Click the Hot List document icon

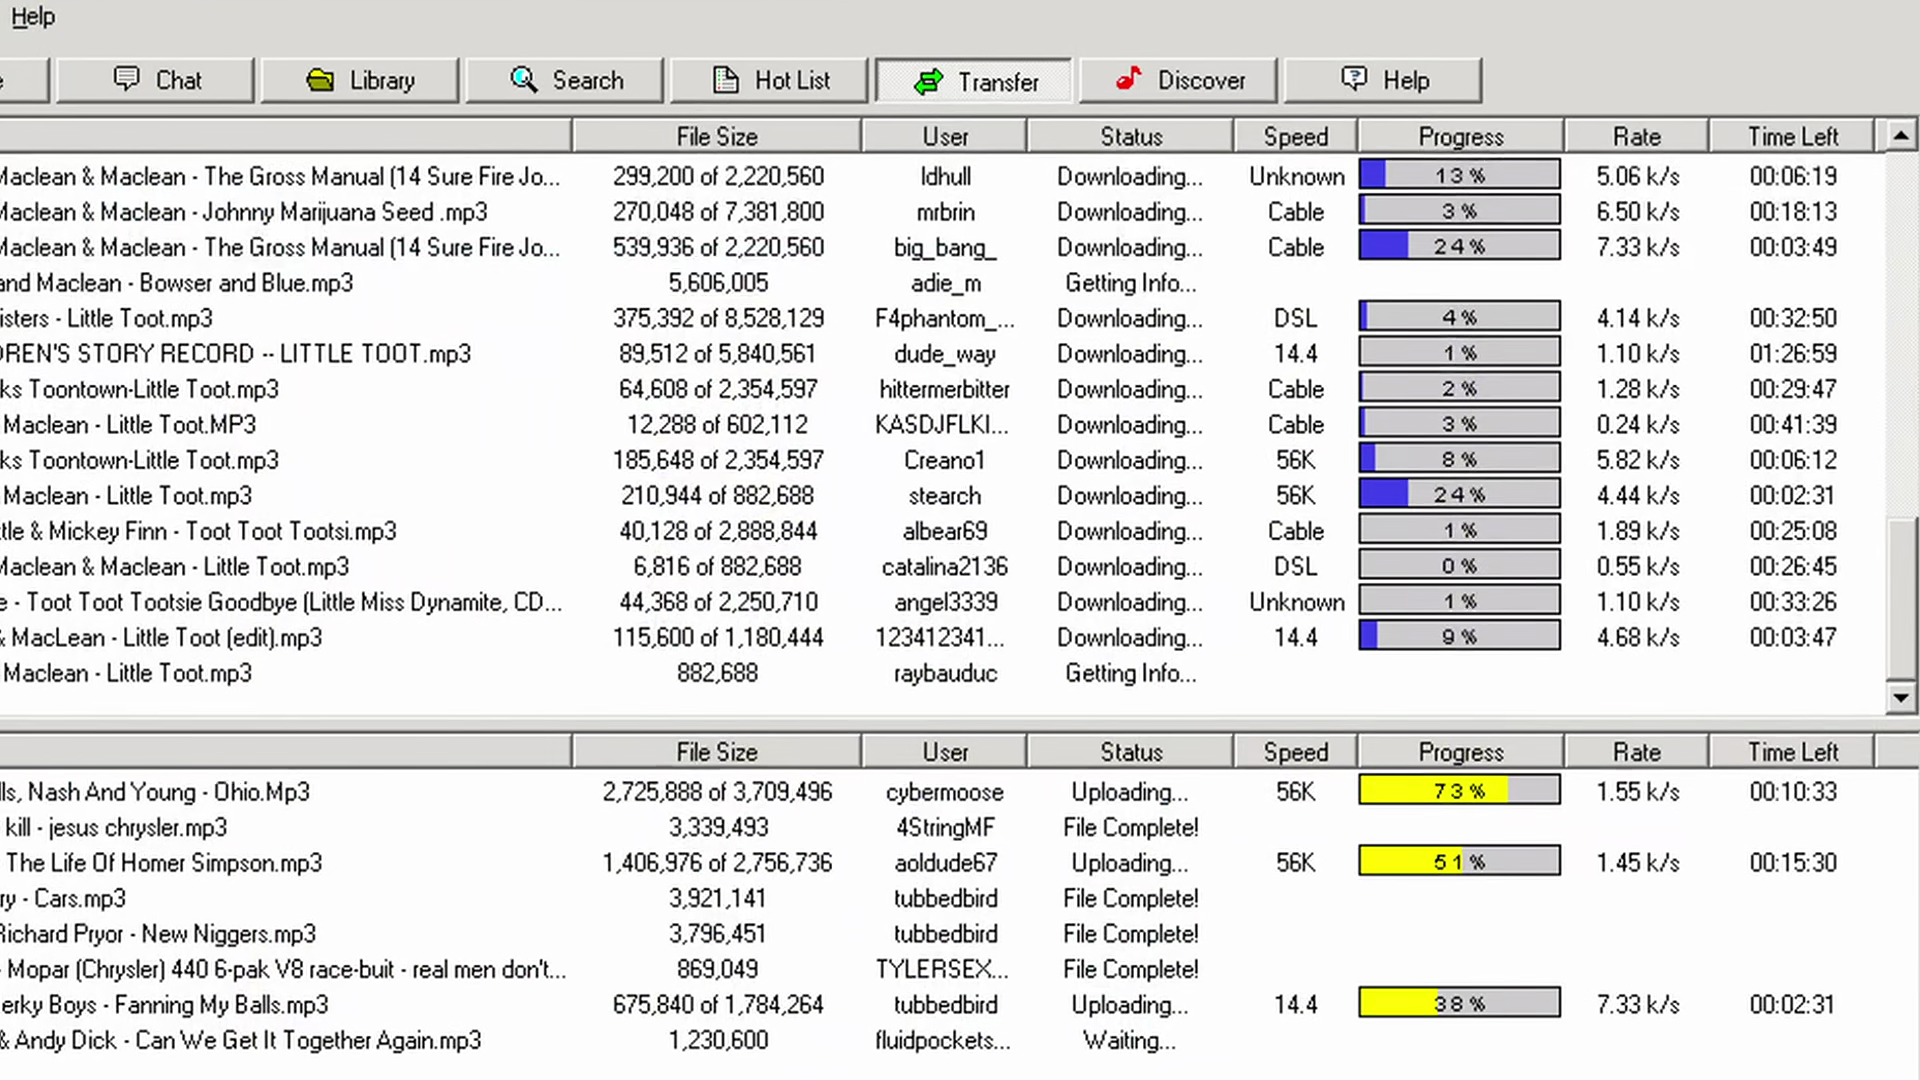pyautogui.click(x=726, y=79)
